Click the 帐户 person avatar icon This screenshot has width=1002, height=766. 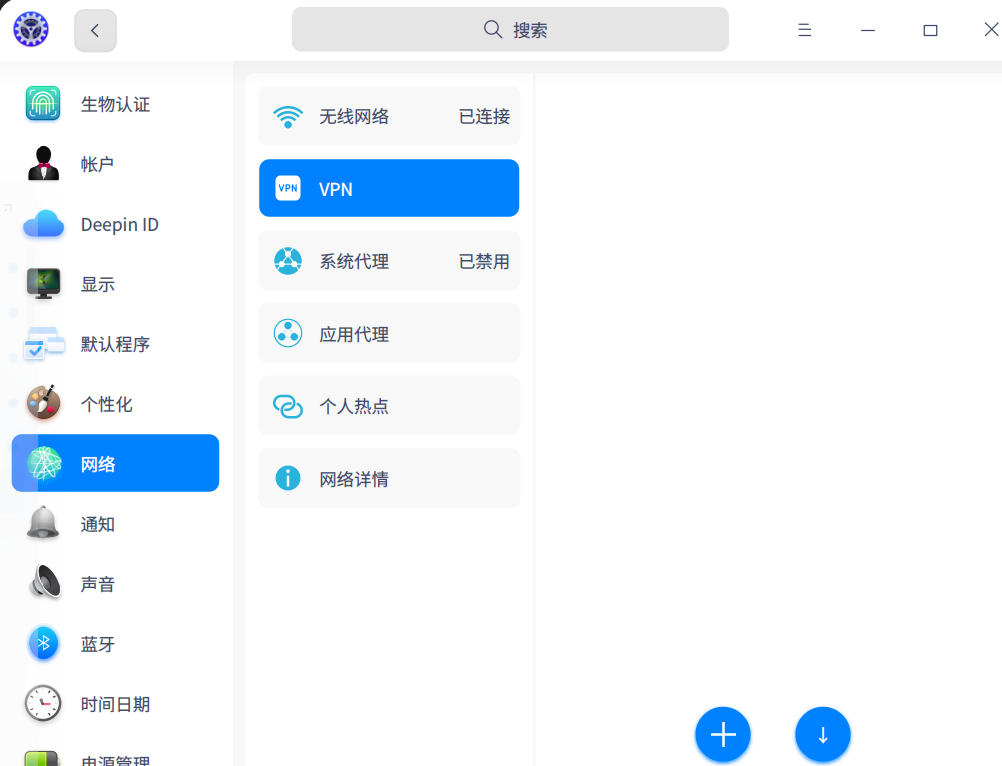tap(43, 164)
